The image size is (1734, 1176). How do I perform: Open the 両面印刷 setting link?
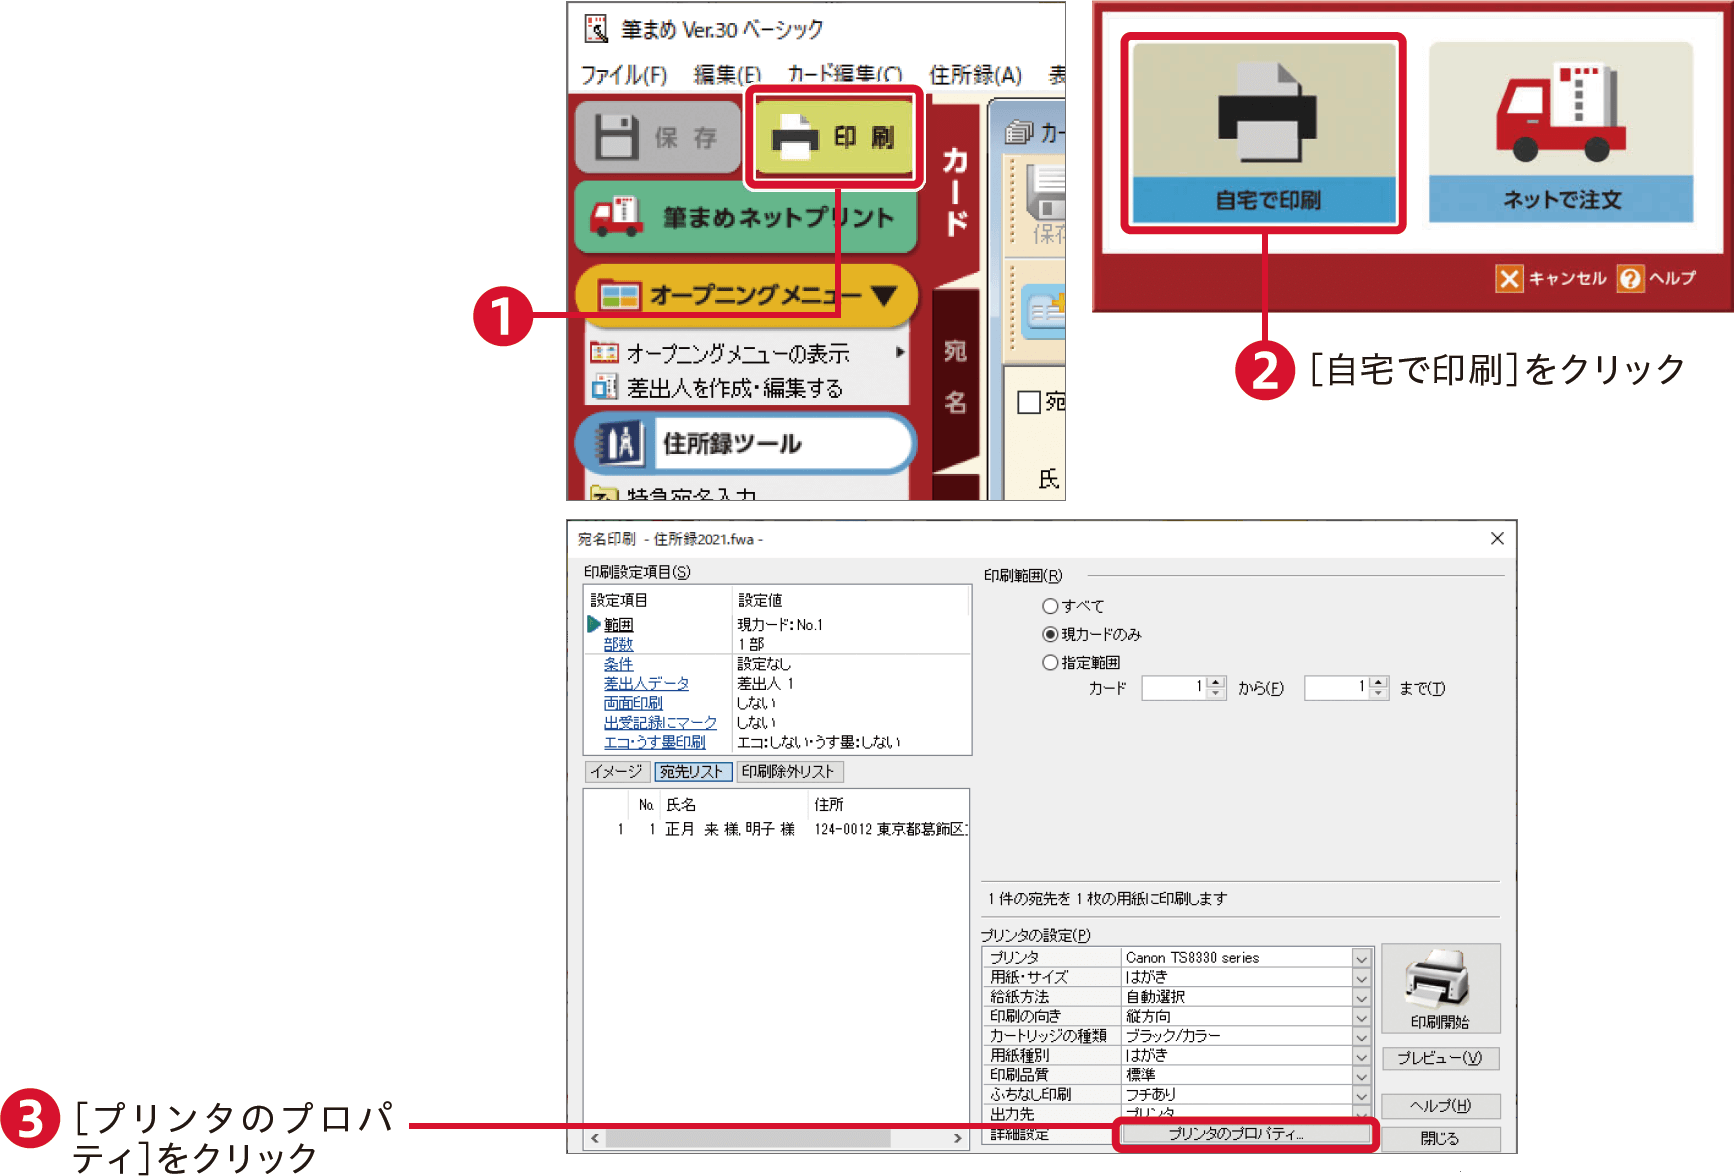pyautogui.click(x=633, y=702)
